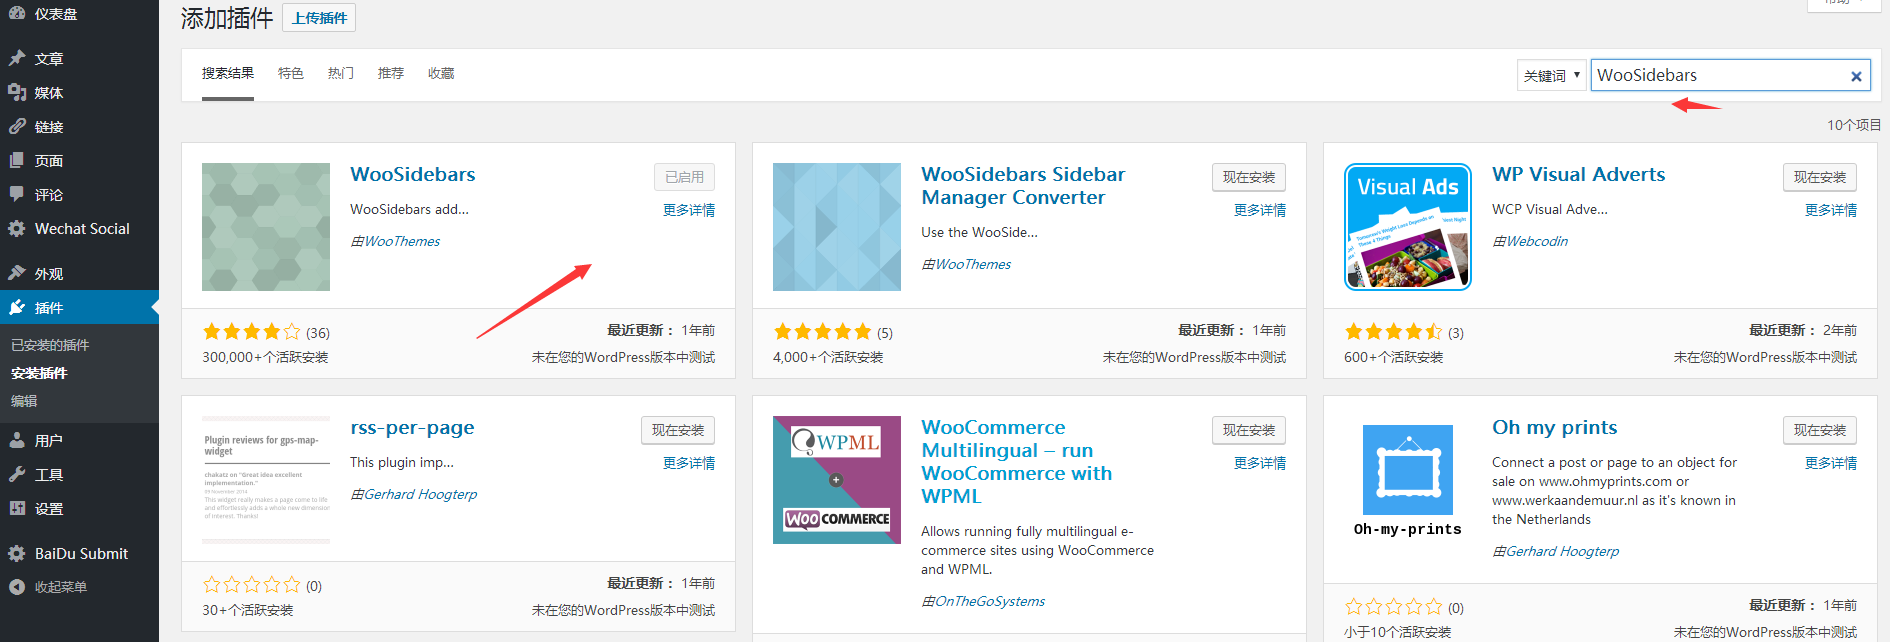Click the star rating of WP Visual Adverts
Screen dimensions: 1890x642
[1393, 332]
